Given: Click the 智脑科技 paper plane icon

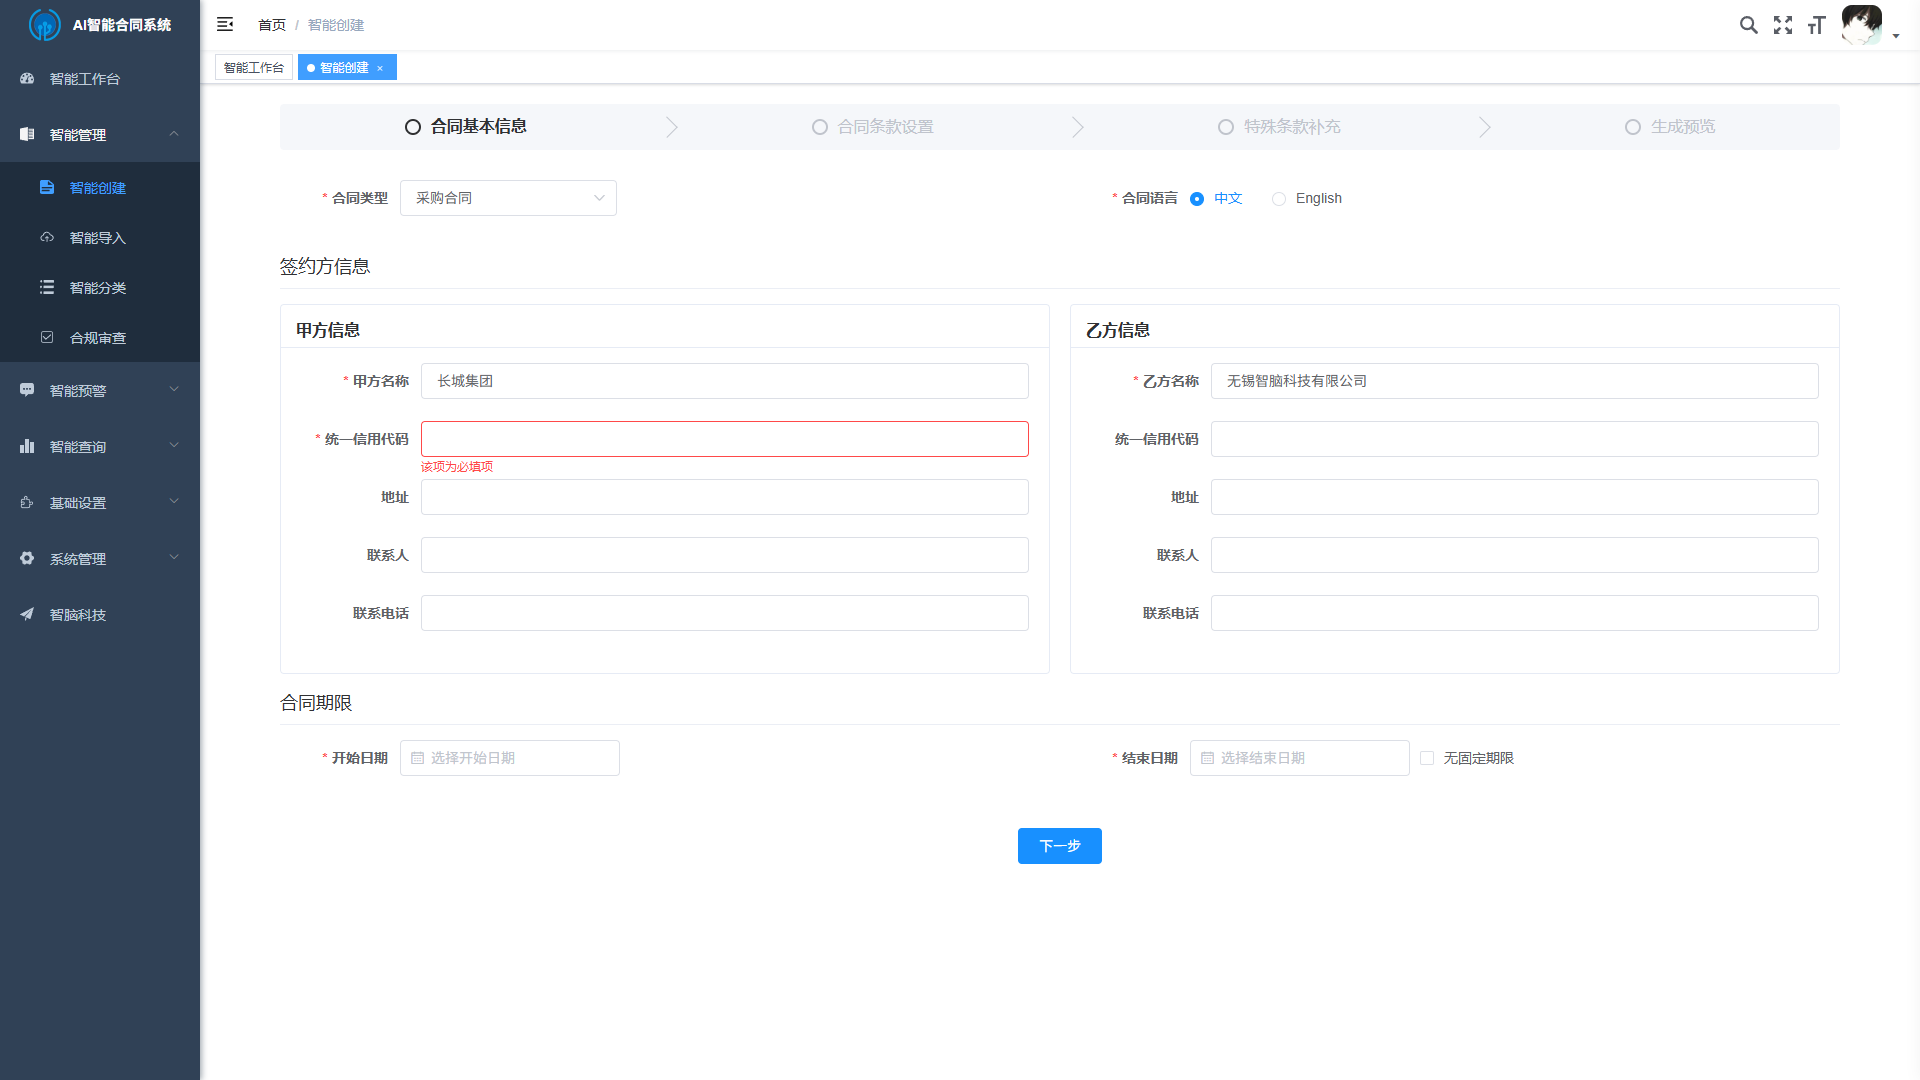Looking at the screenshot, I should (27, 614).
